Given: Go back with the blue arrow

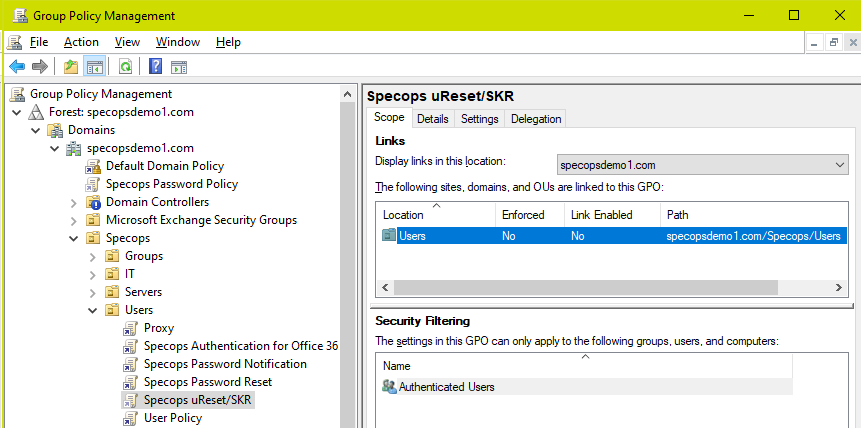Looking at the screenshot, I should (x=17, y=67).
